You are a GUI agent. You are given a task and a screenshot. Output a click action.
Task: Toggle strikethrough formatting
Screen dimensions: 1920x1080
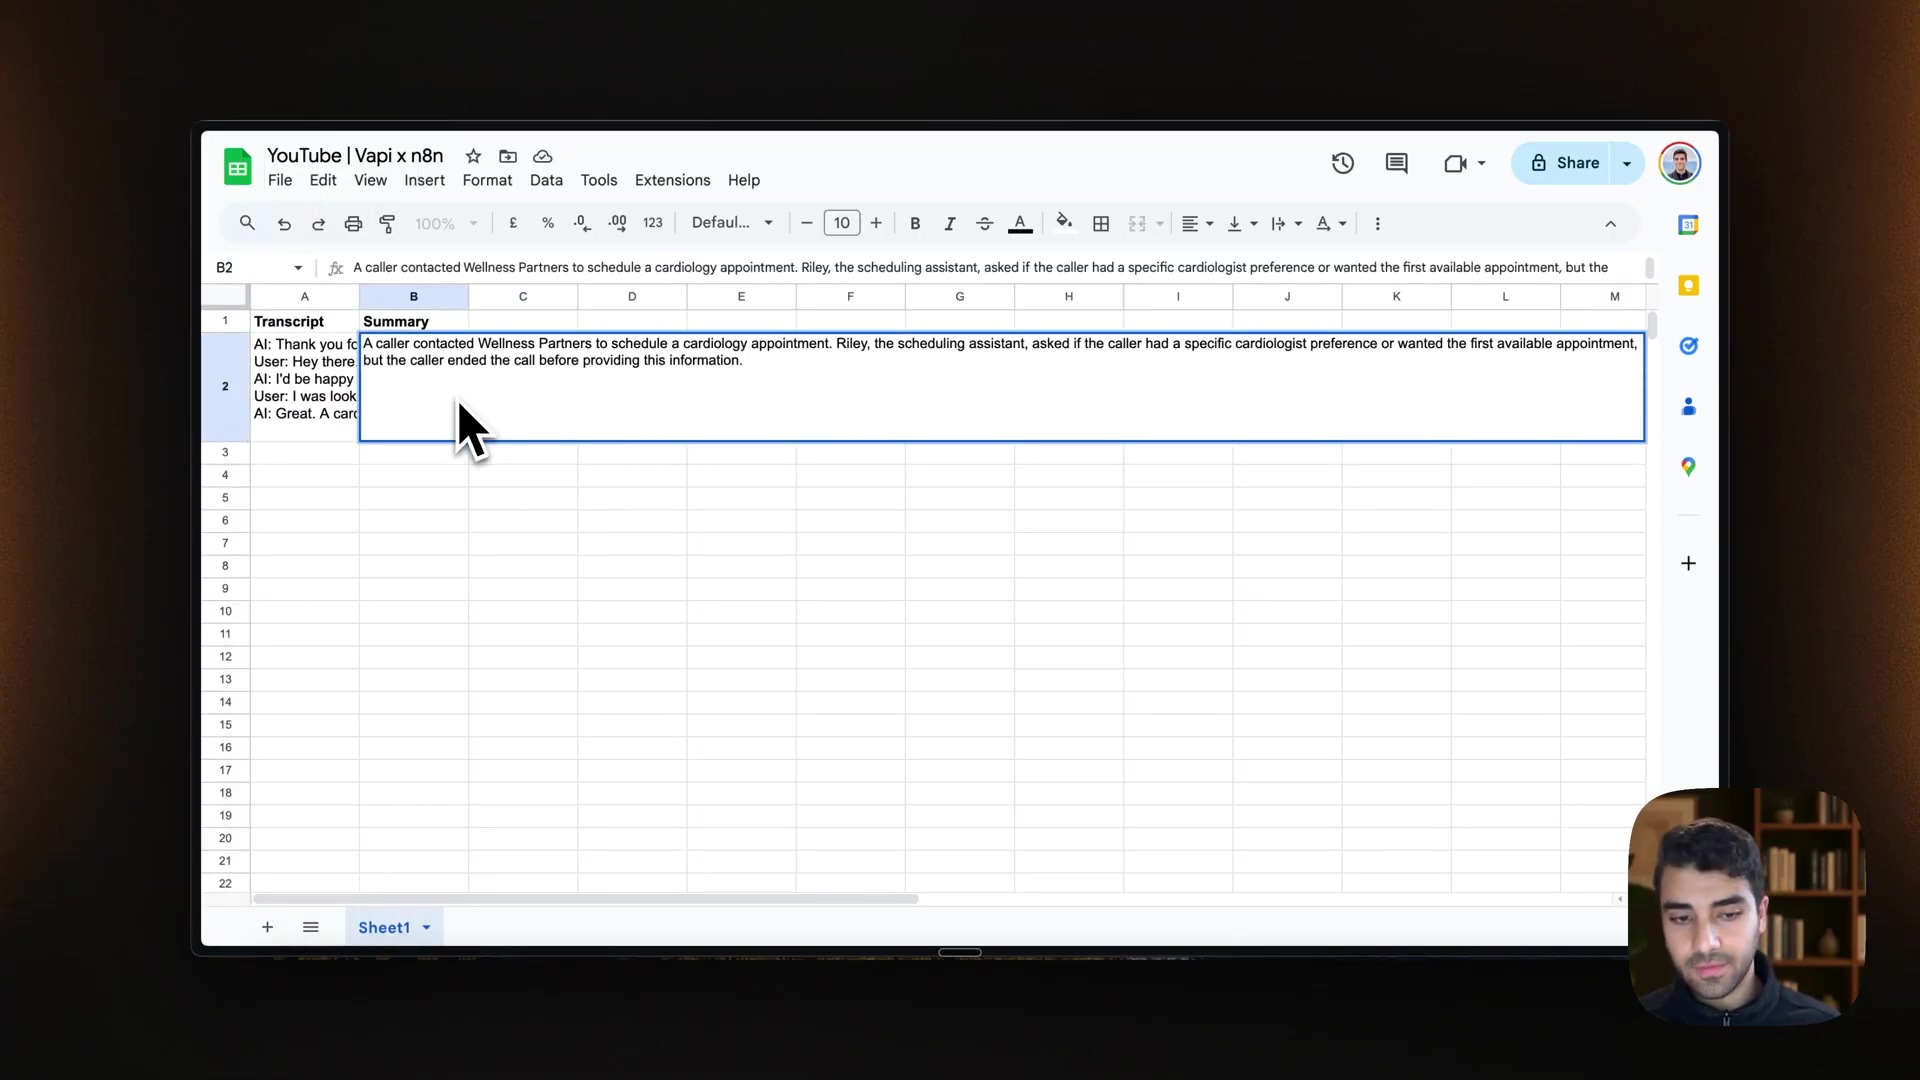coord(984,224)
